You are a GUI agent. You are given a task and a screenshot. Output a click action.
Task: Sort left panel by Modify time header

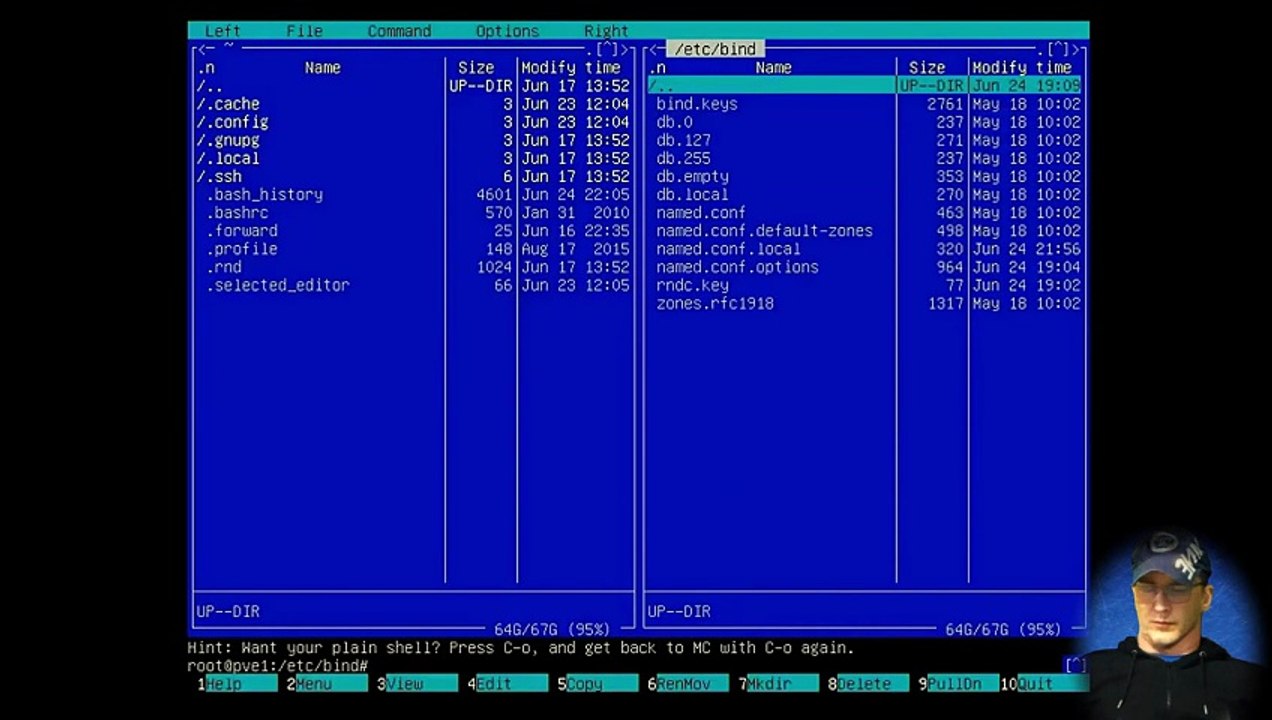[571, 68]
